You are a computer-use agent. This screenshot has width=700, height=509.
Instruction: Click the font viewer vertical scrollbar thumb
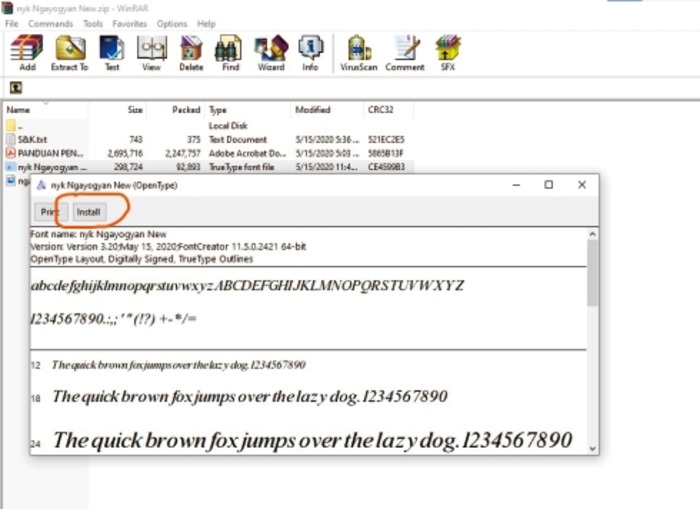coord(592,273)
